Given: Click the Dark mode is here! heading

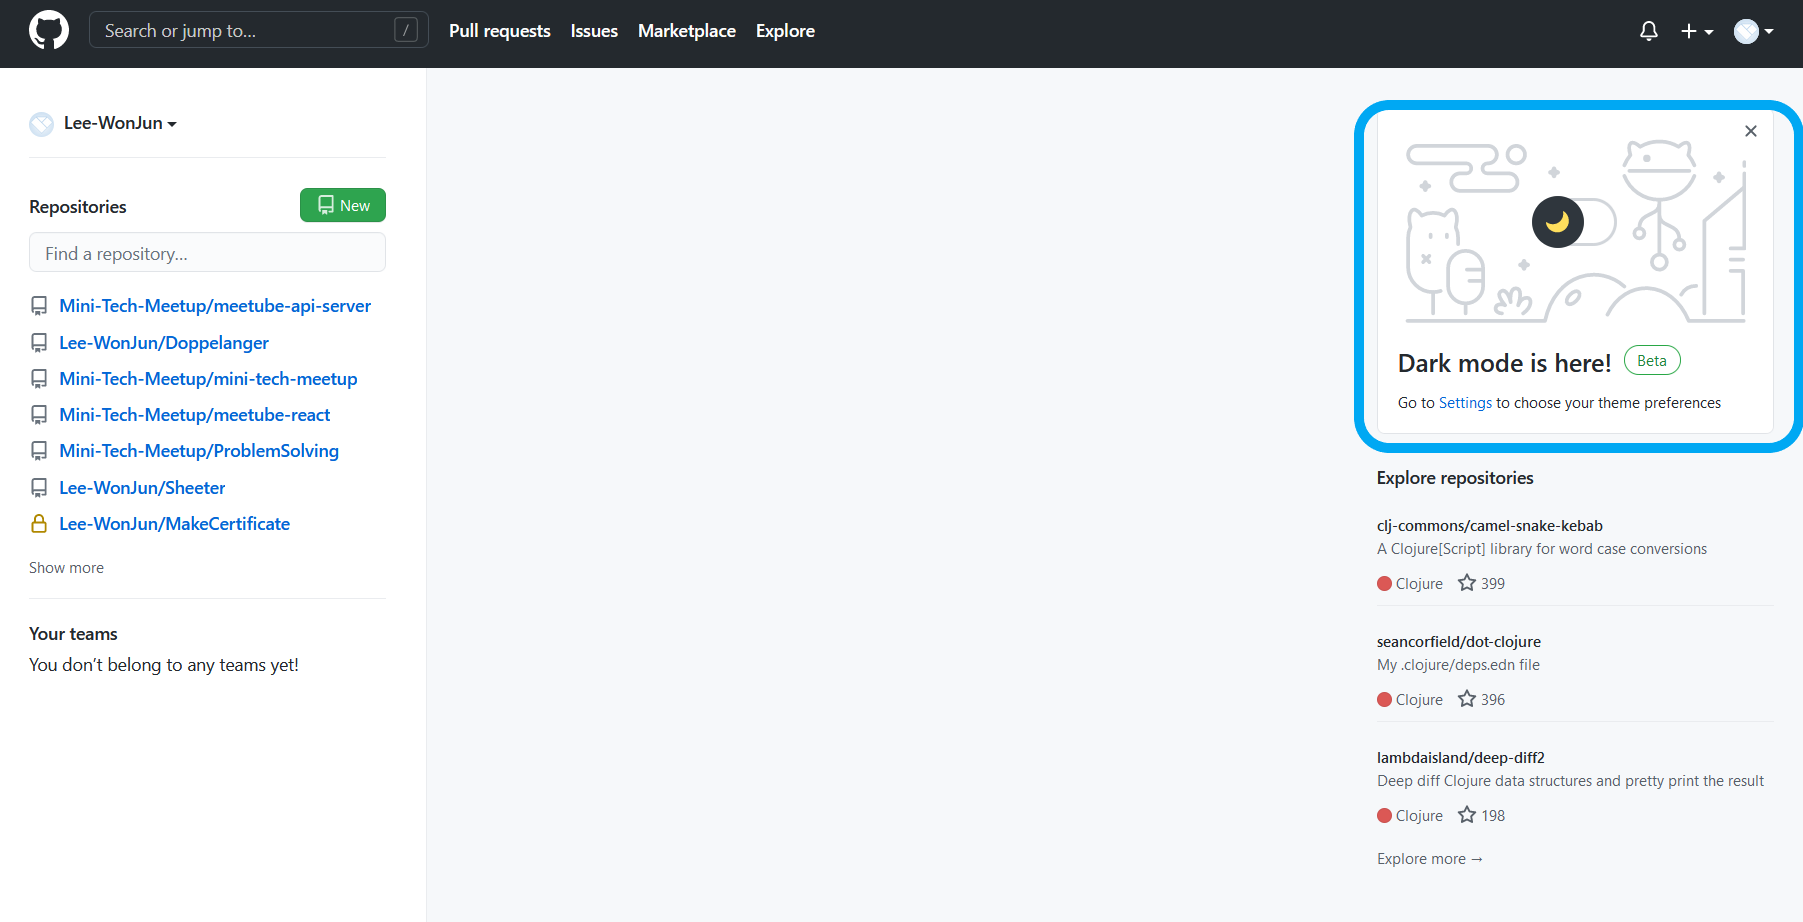Looking at the screenshot, I should pos(1504,363).
